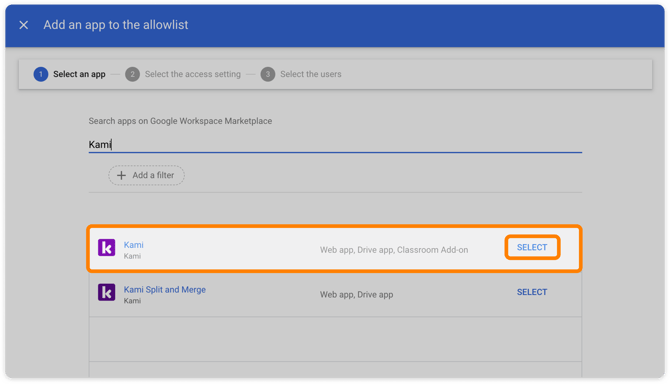The height and width of the screenshot is (384, 670).
Task: Close the Add an app dialog
Action: (x=24, y=25)
